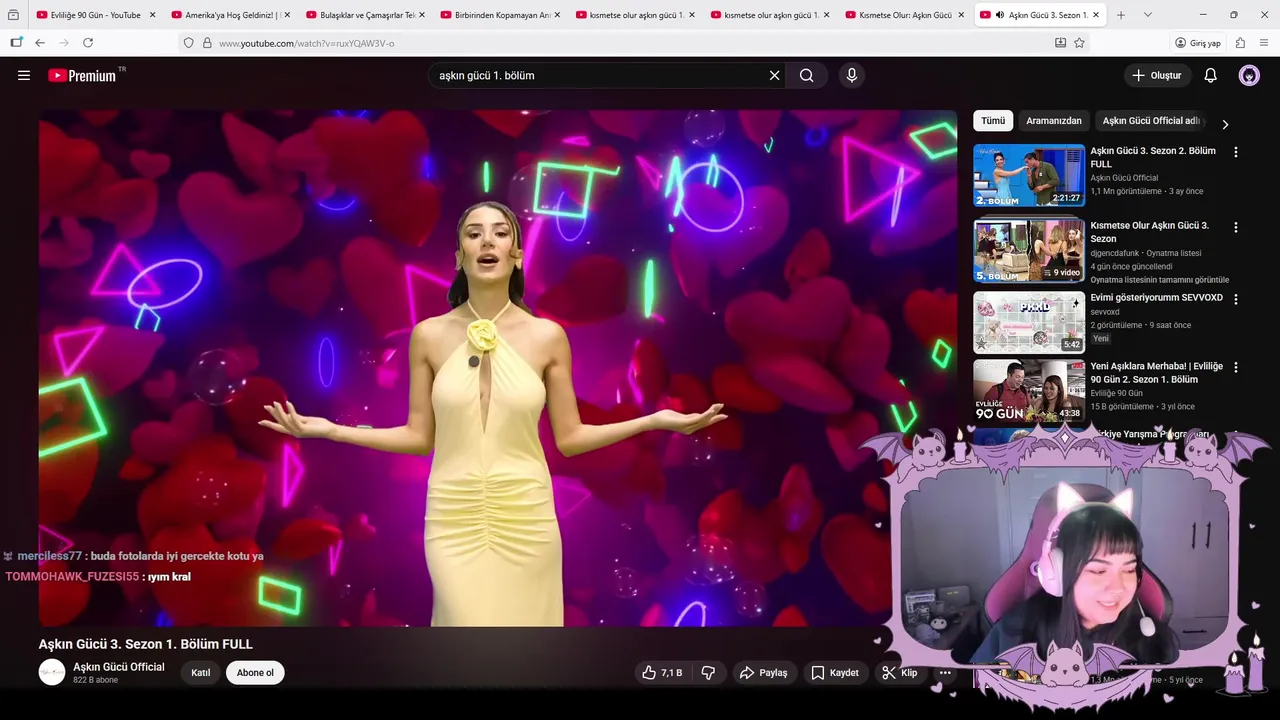Open options for Kısmetse Olur playlist item
Viewport: 1280px width, 720px height.
[1235, 227]
